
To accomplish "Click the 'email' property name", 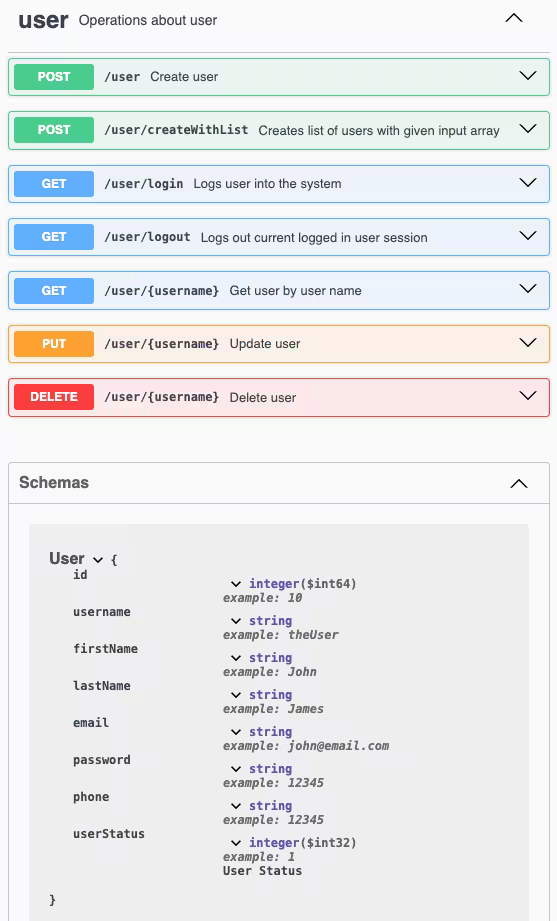I will pos(91,723).
